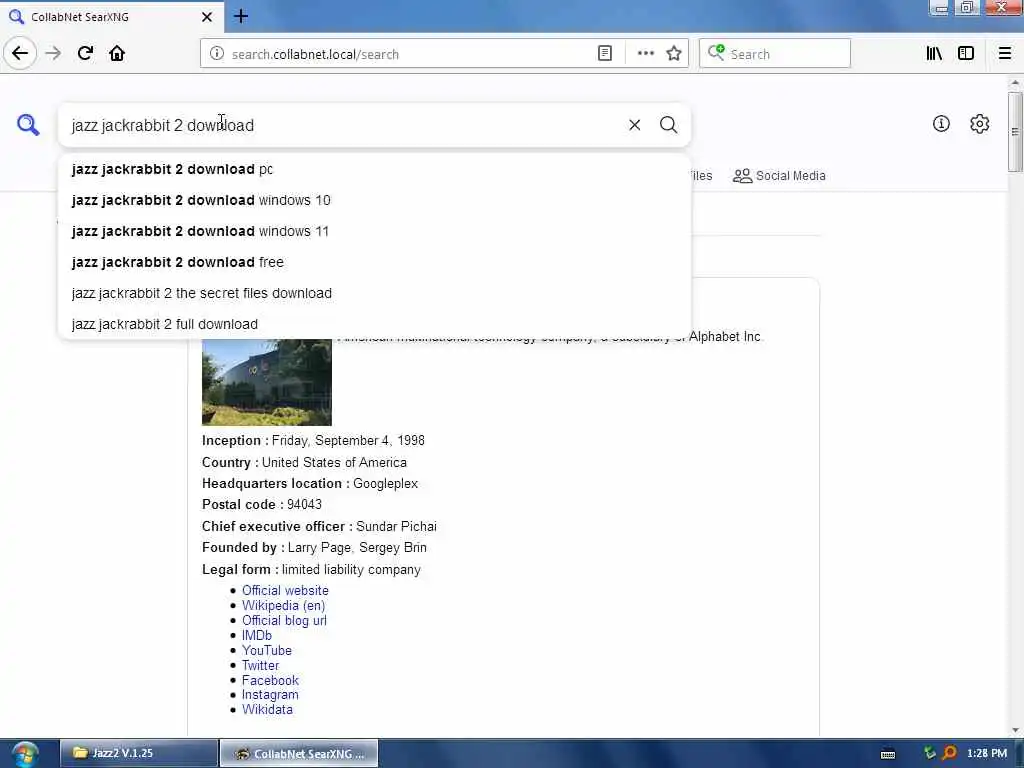Pick 'jazz jackrabbit 2 full download' suggestion
The image size is (1024, 768).
374,324
